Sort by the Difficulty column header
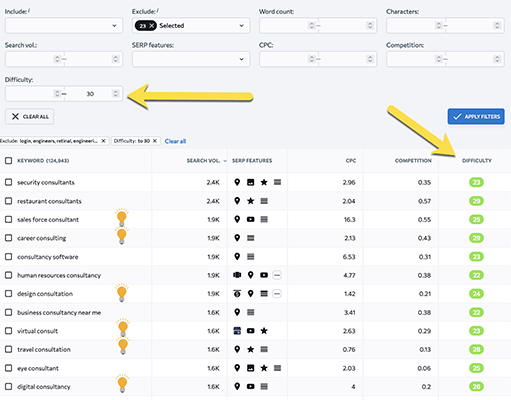 (477, 161)
